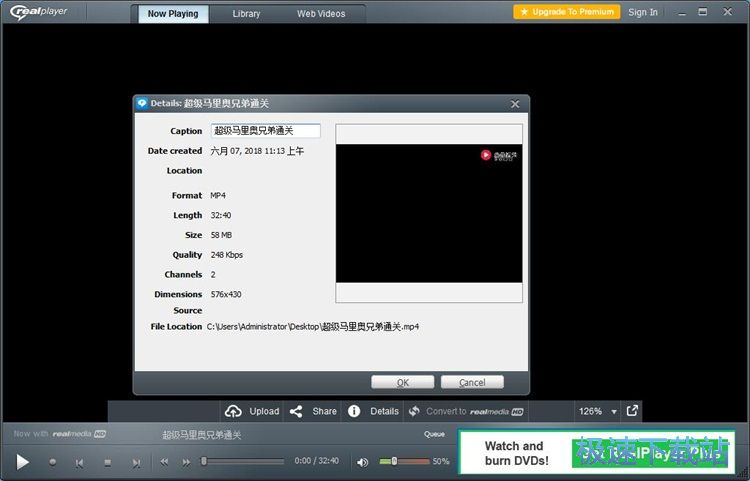750x481 pixels.
Task: Open the Web Videos tab
Action: [321, 13]
